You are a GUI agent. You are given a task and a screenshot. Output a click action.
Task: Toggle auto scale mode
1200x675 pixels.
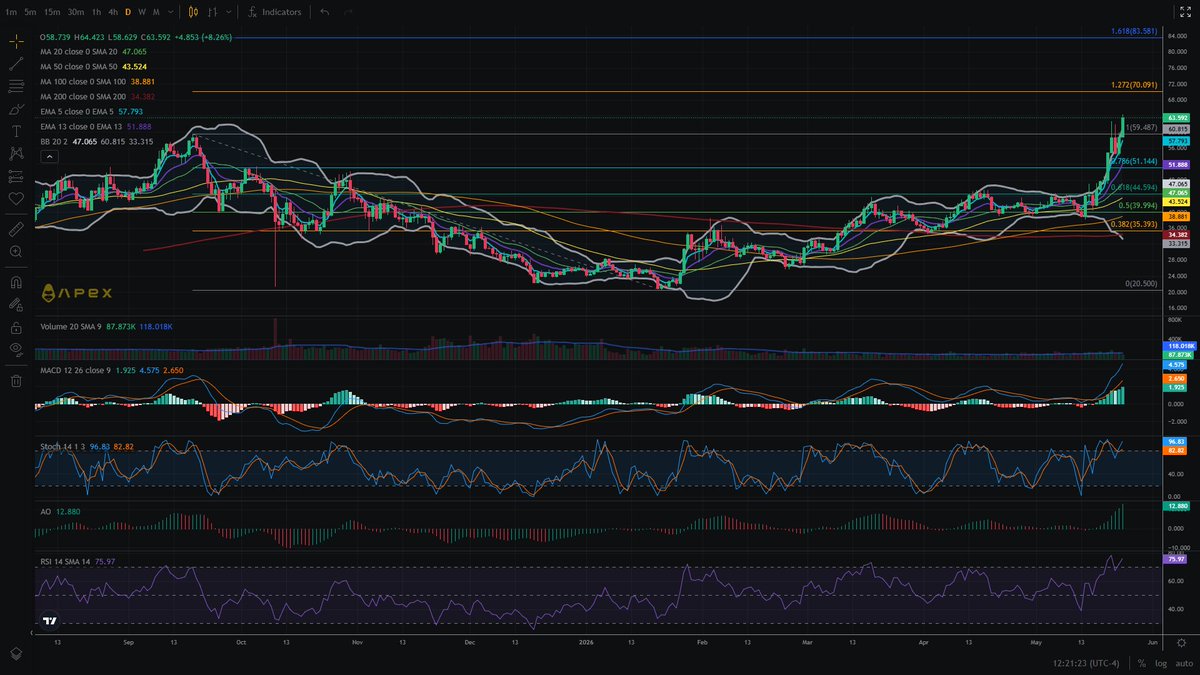click(1182, 662)
